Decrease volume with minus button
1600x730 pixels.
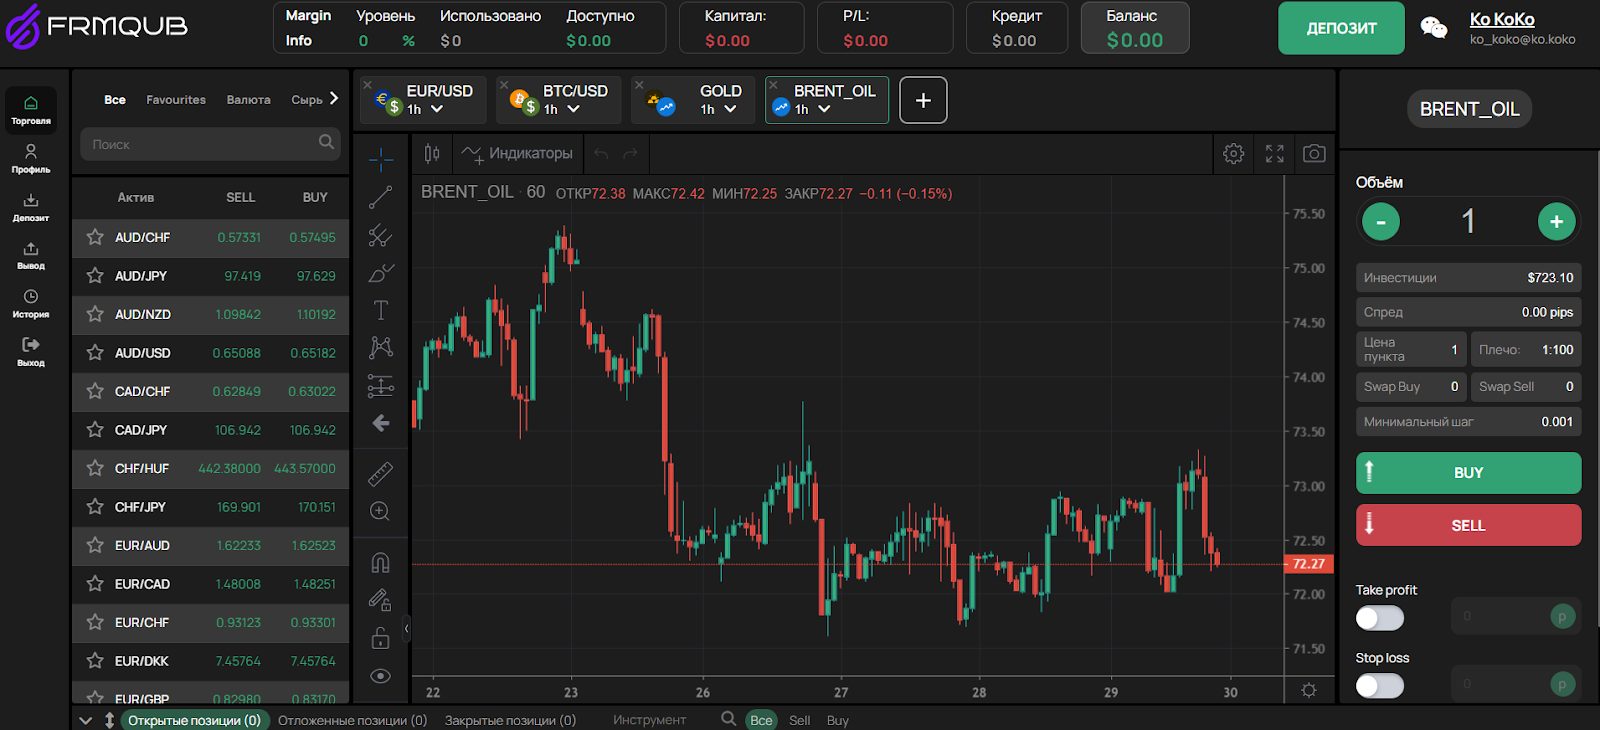click(1381, 222)
